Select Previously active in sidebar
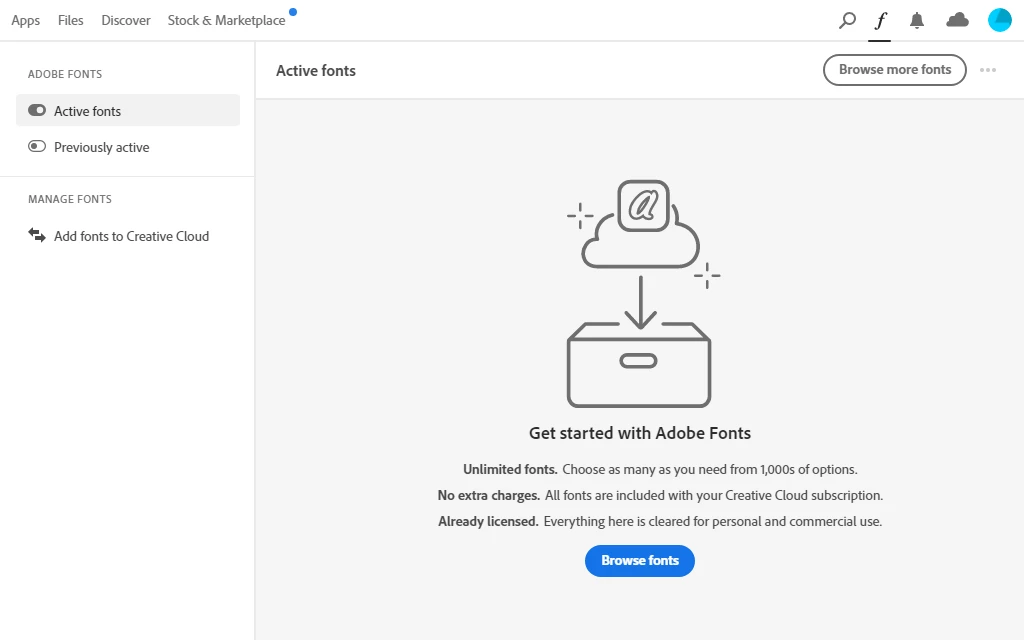This screenshot has height=640, width=1024. [x=128, y=147]
